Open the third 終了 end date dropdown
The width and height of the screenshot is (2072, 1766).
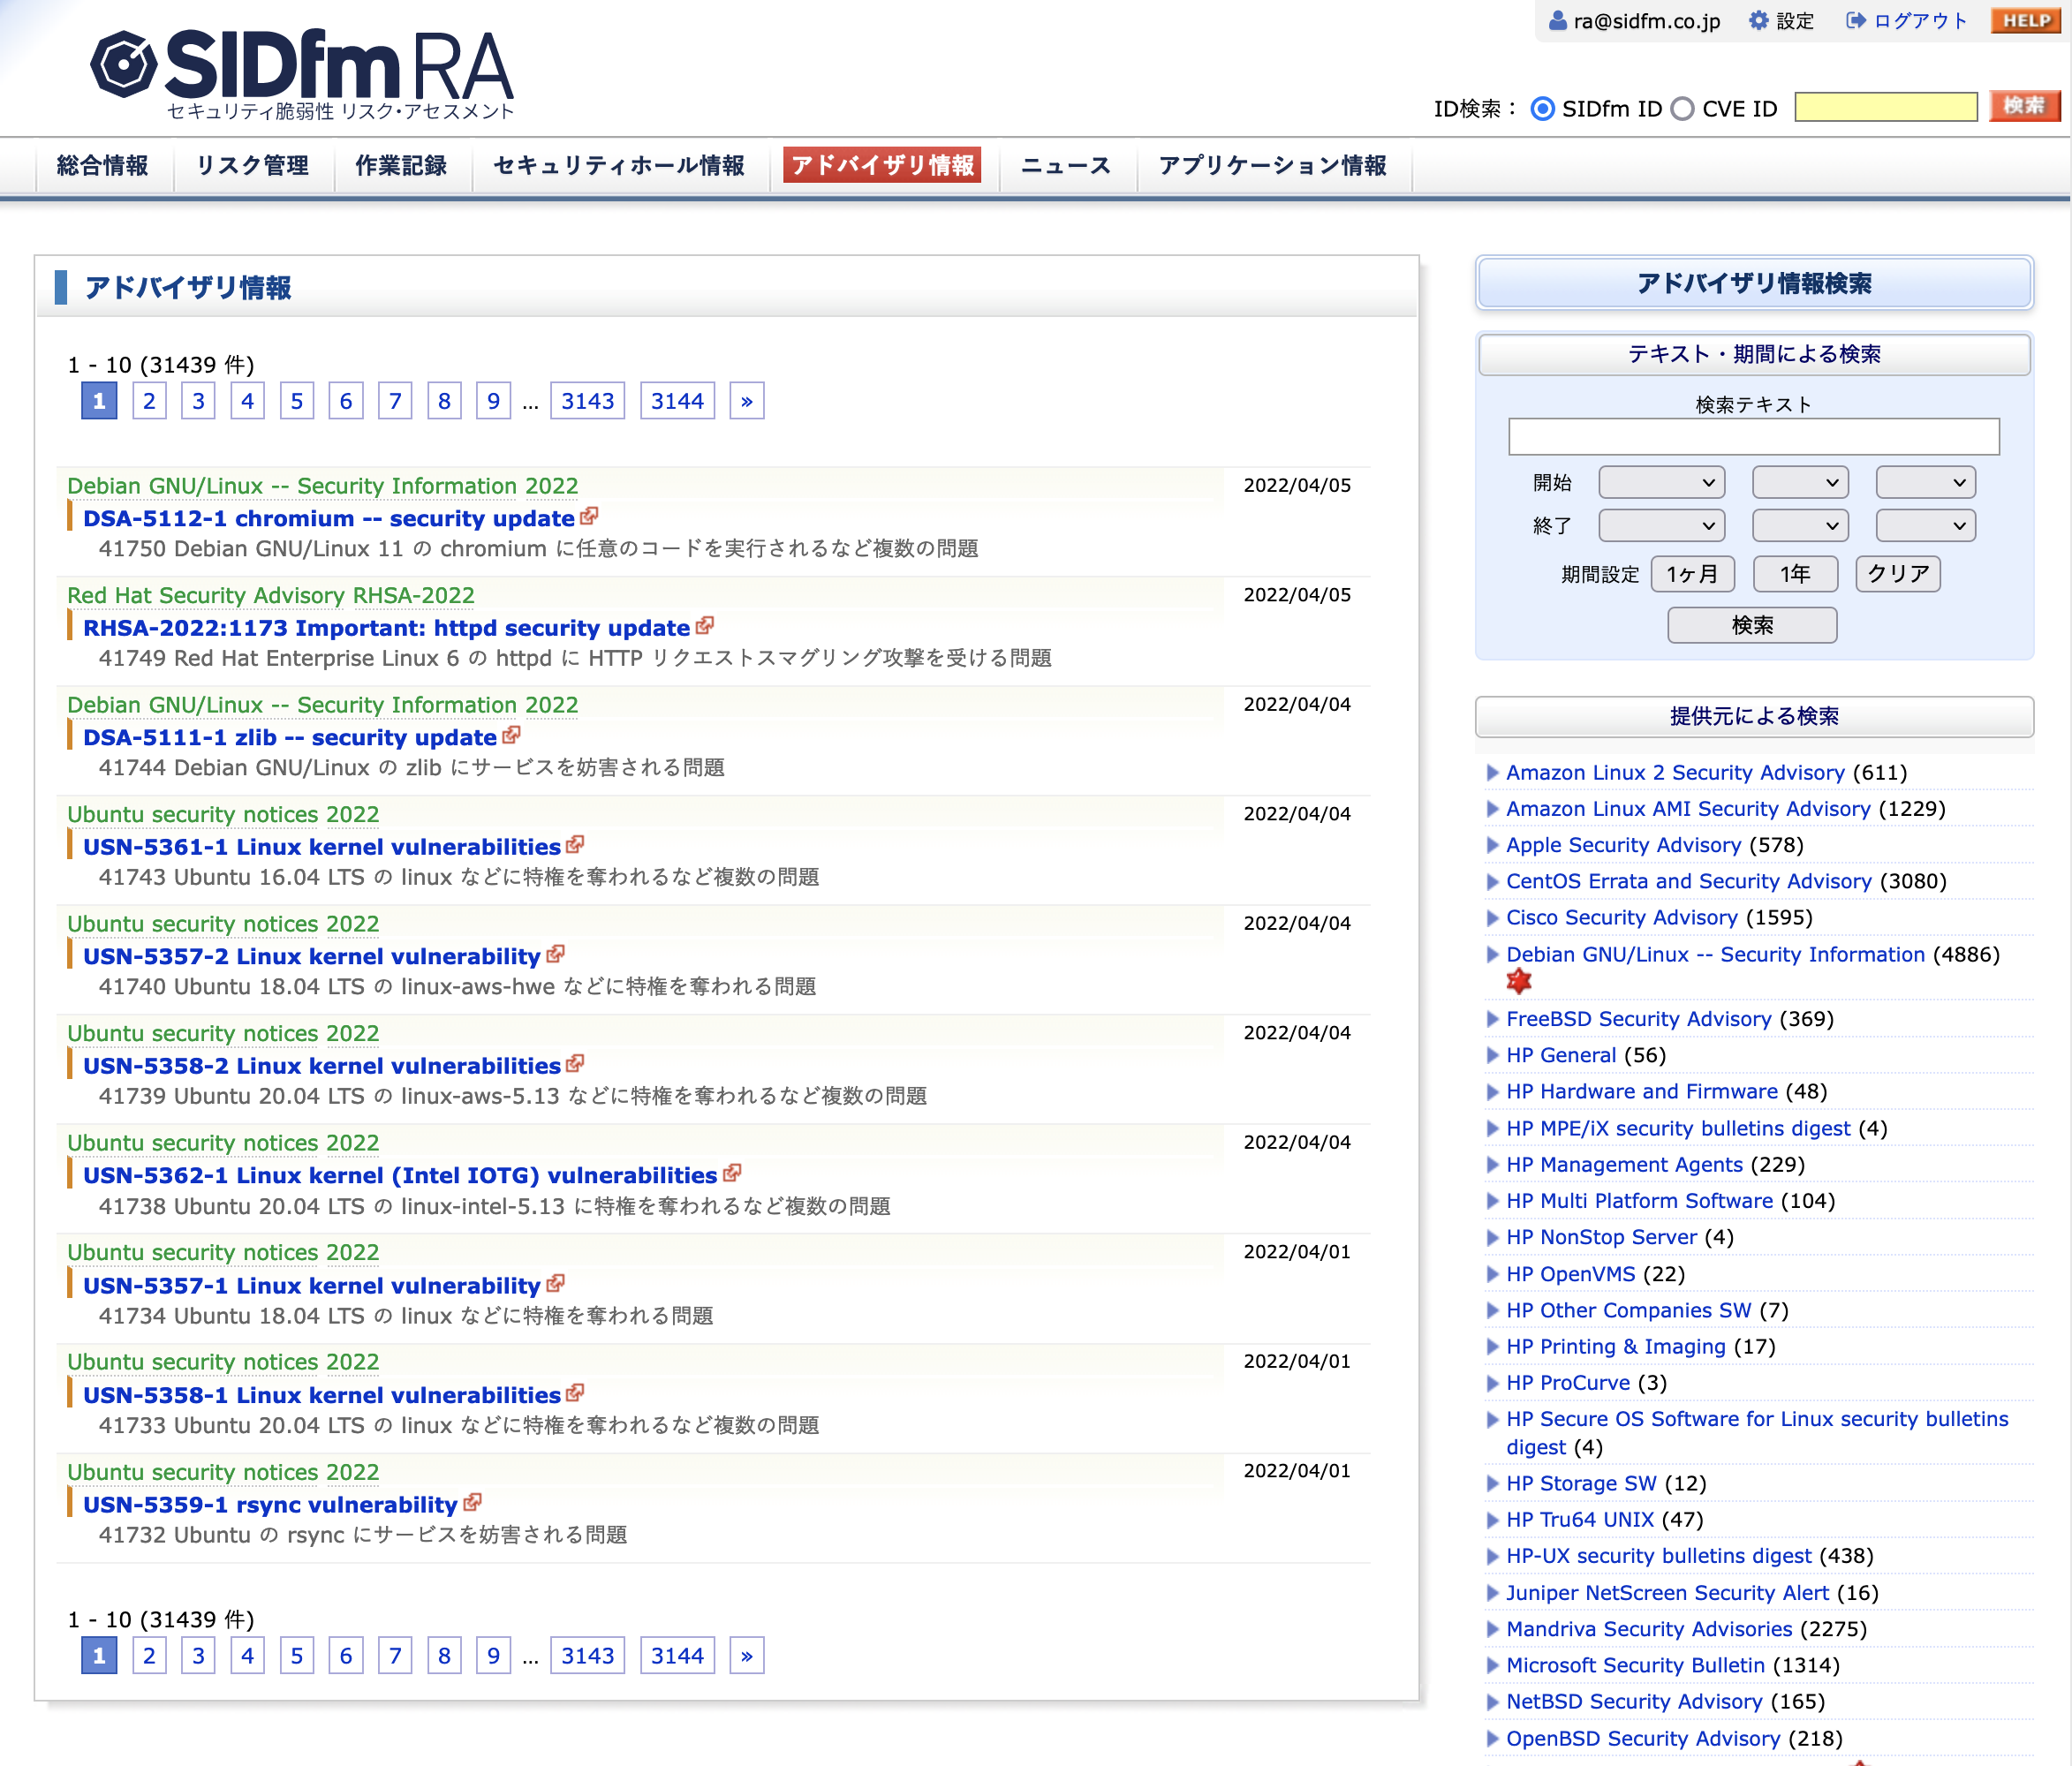(x=1926, y=525)
